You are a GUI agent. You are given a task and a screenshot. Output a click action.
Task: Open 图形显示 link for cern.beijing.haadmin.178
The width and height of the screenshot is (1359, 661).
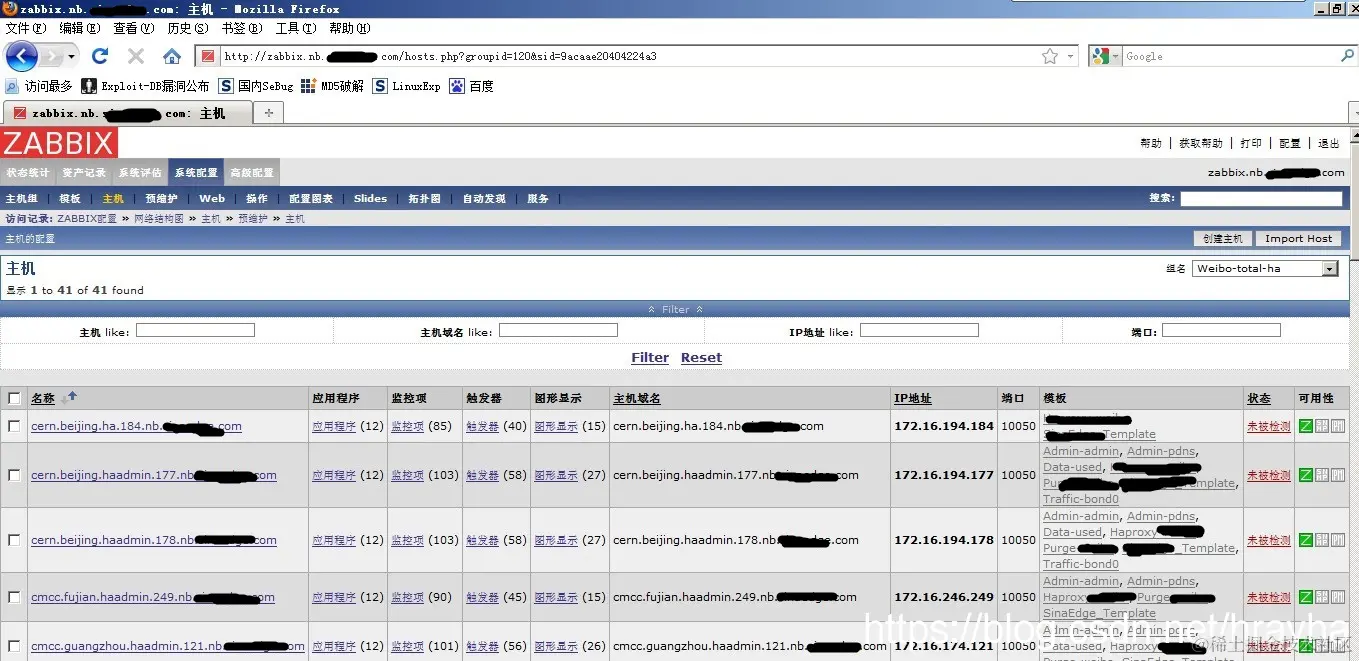tap(556, 540)
